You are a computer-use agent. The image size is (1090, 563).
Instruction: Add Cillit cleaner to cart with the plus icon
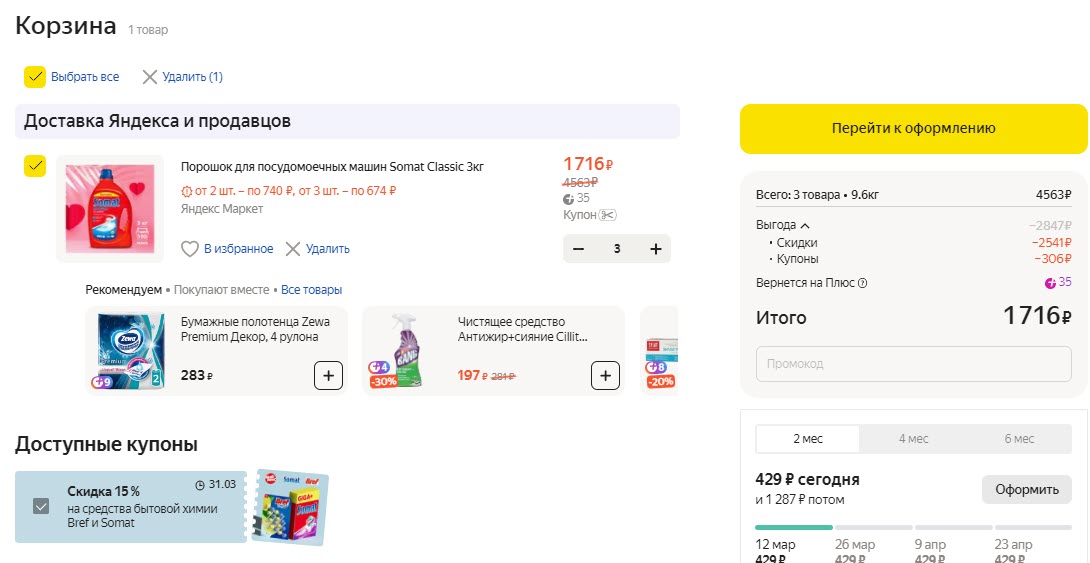605,376
